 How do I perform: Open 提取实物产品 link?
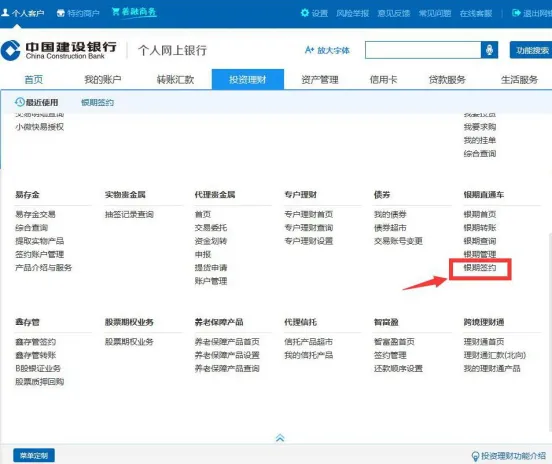coord(39,241)
